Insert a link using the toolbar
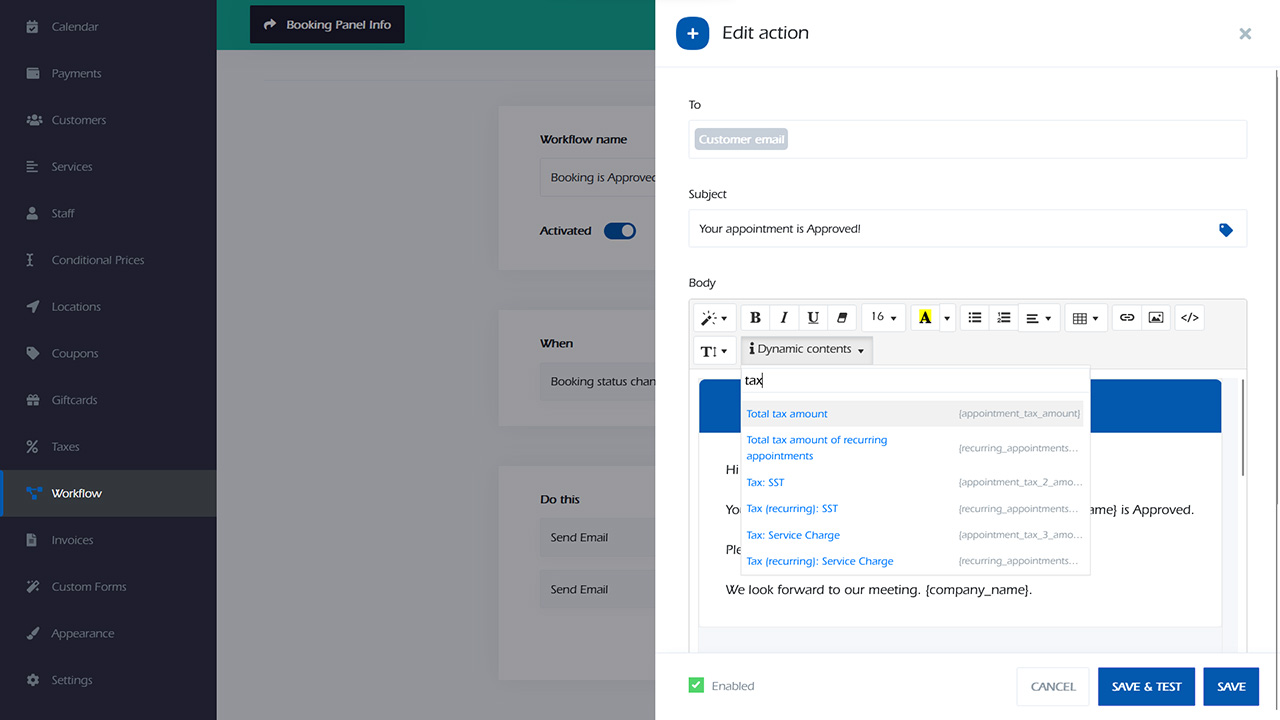Image resolution: width=1280 pixels, height=720 pixels. tap(1127, 318)
